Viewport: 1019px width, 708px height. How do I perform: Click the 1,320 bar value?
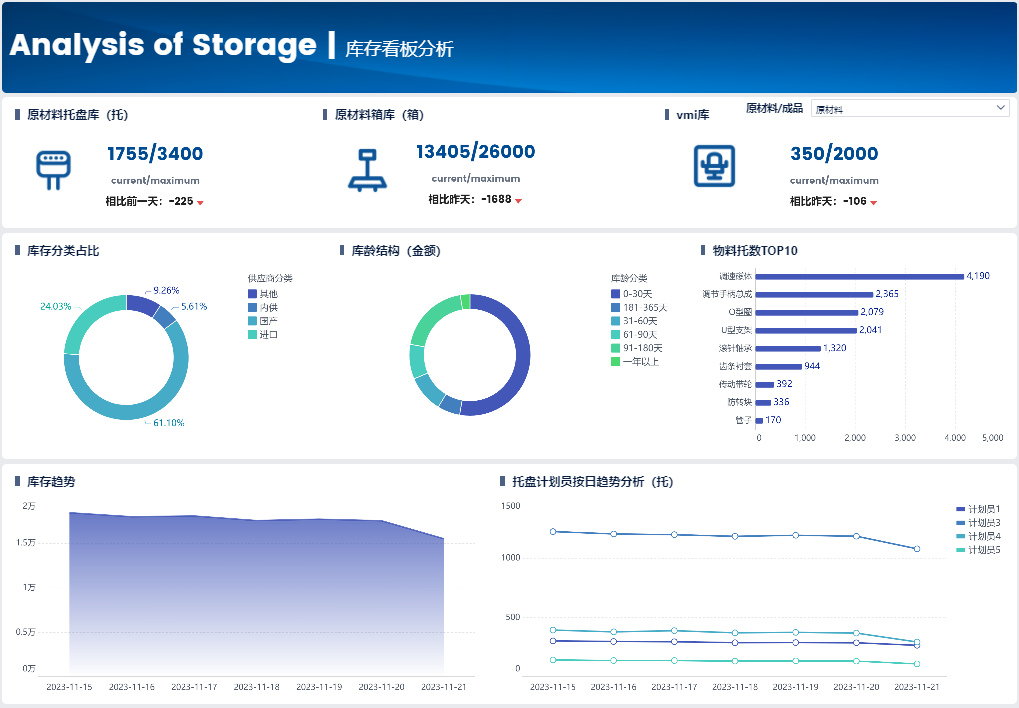pos(834,348)
